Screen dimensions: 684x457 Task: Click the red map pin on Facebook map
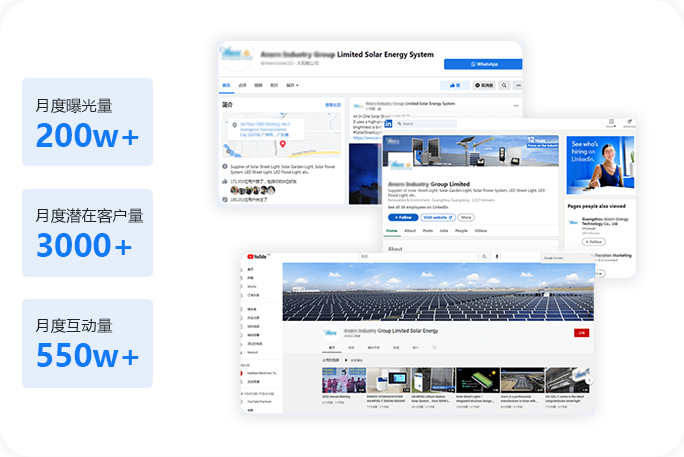[283, 144]
